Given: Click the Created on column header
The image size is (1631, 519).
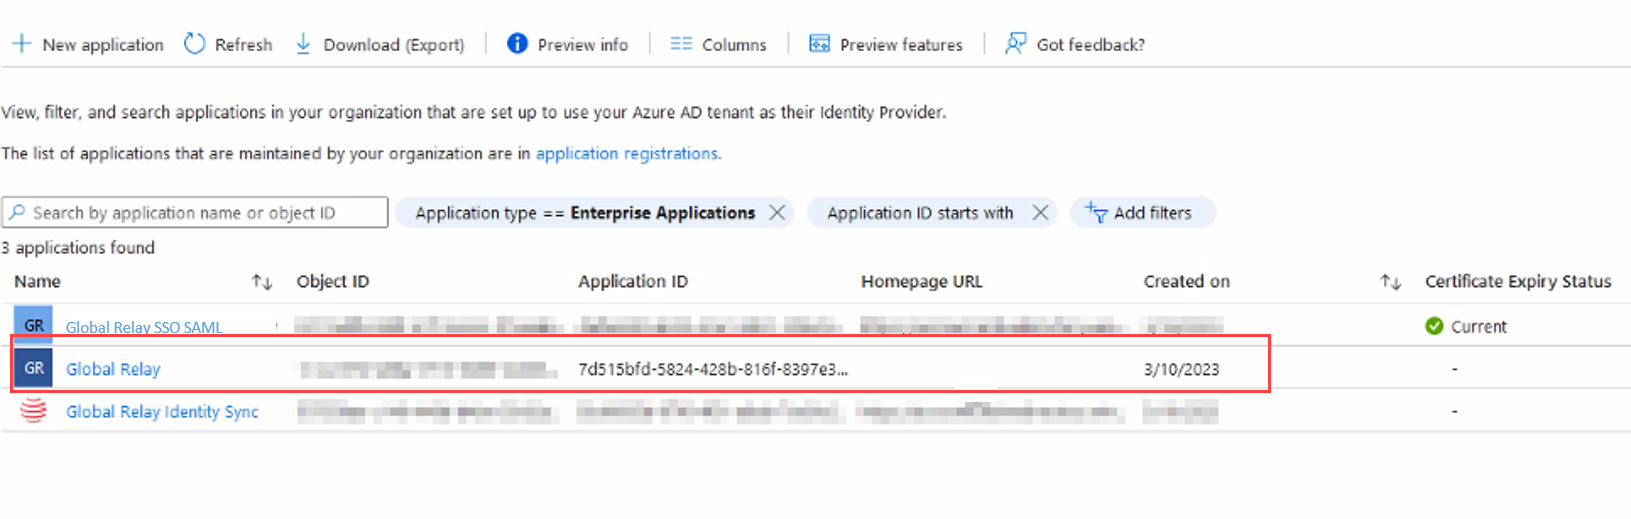Looking at the screenshot, I should point(1187,282).
